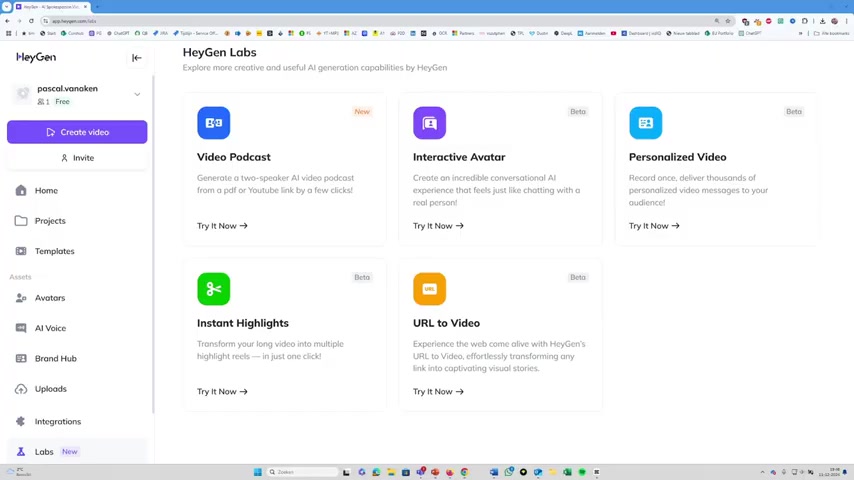Click the Video Podcast blue icon
The width and height of the screenshot is (854, 480).
coord(214,123)
